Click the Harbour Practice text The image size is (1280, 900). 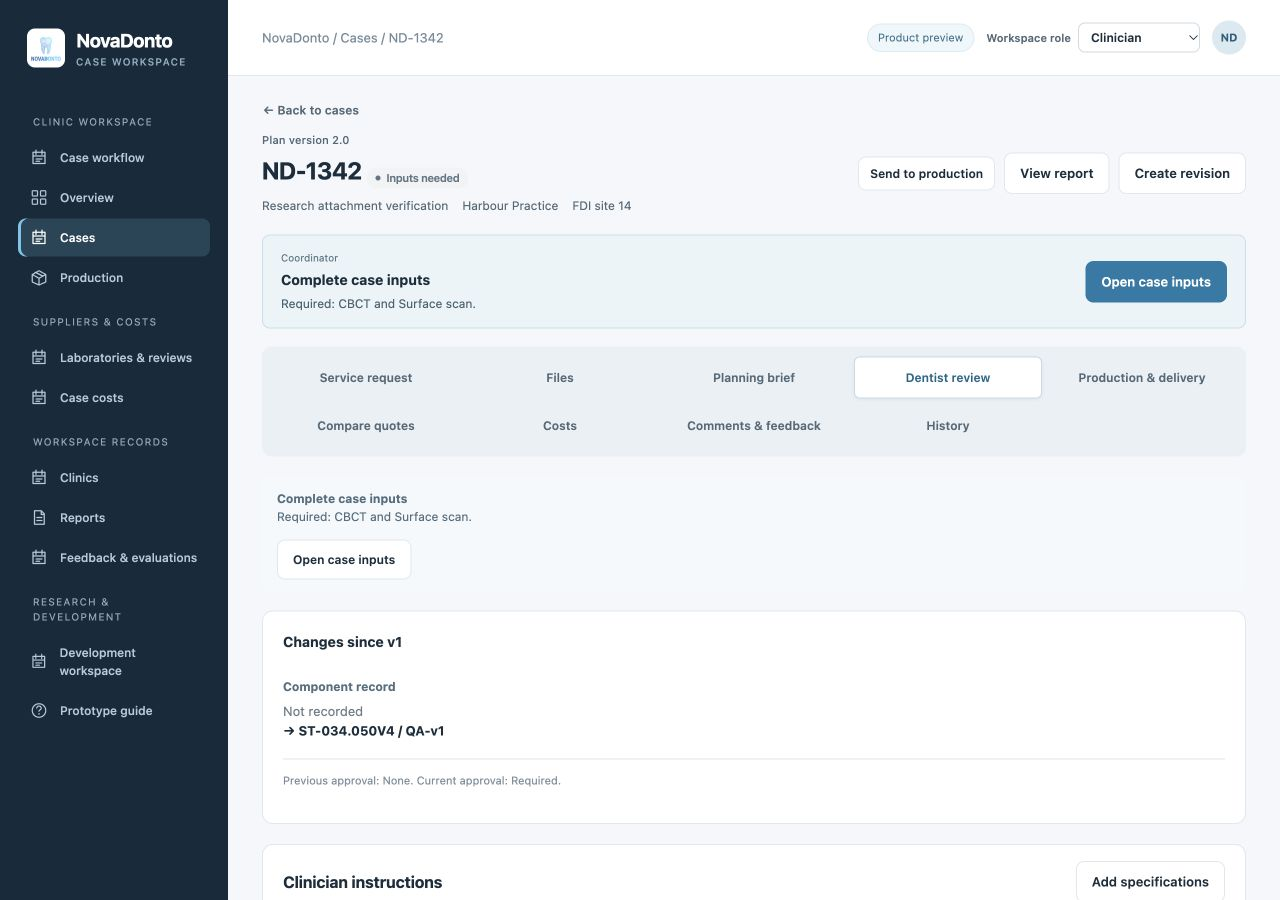coord(510,206)
